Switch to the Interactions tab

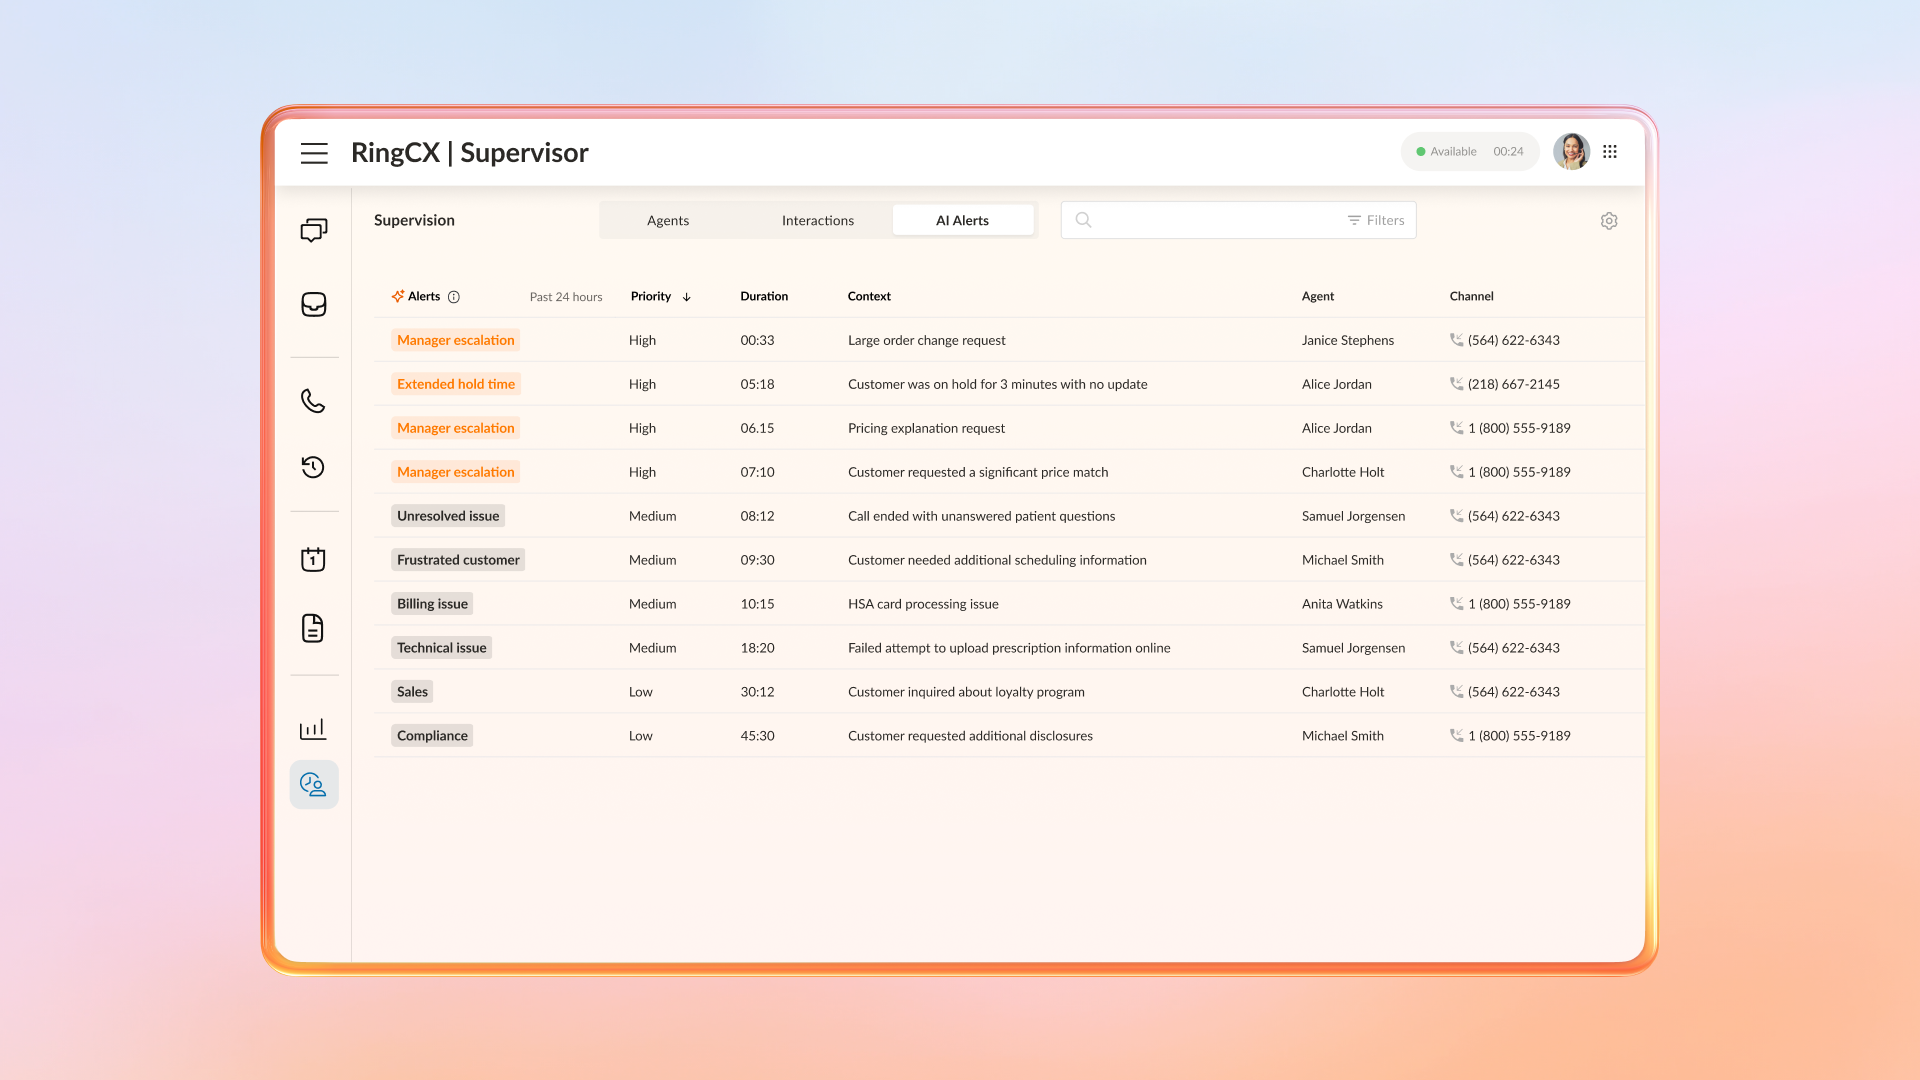click(x=817, y=220)
